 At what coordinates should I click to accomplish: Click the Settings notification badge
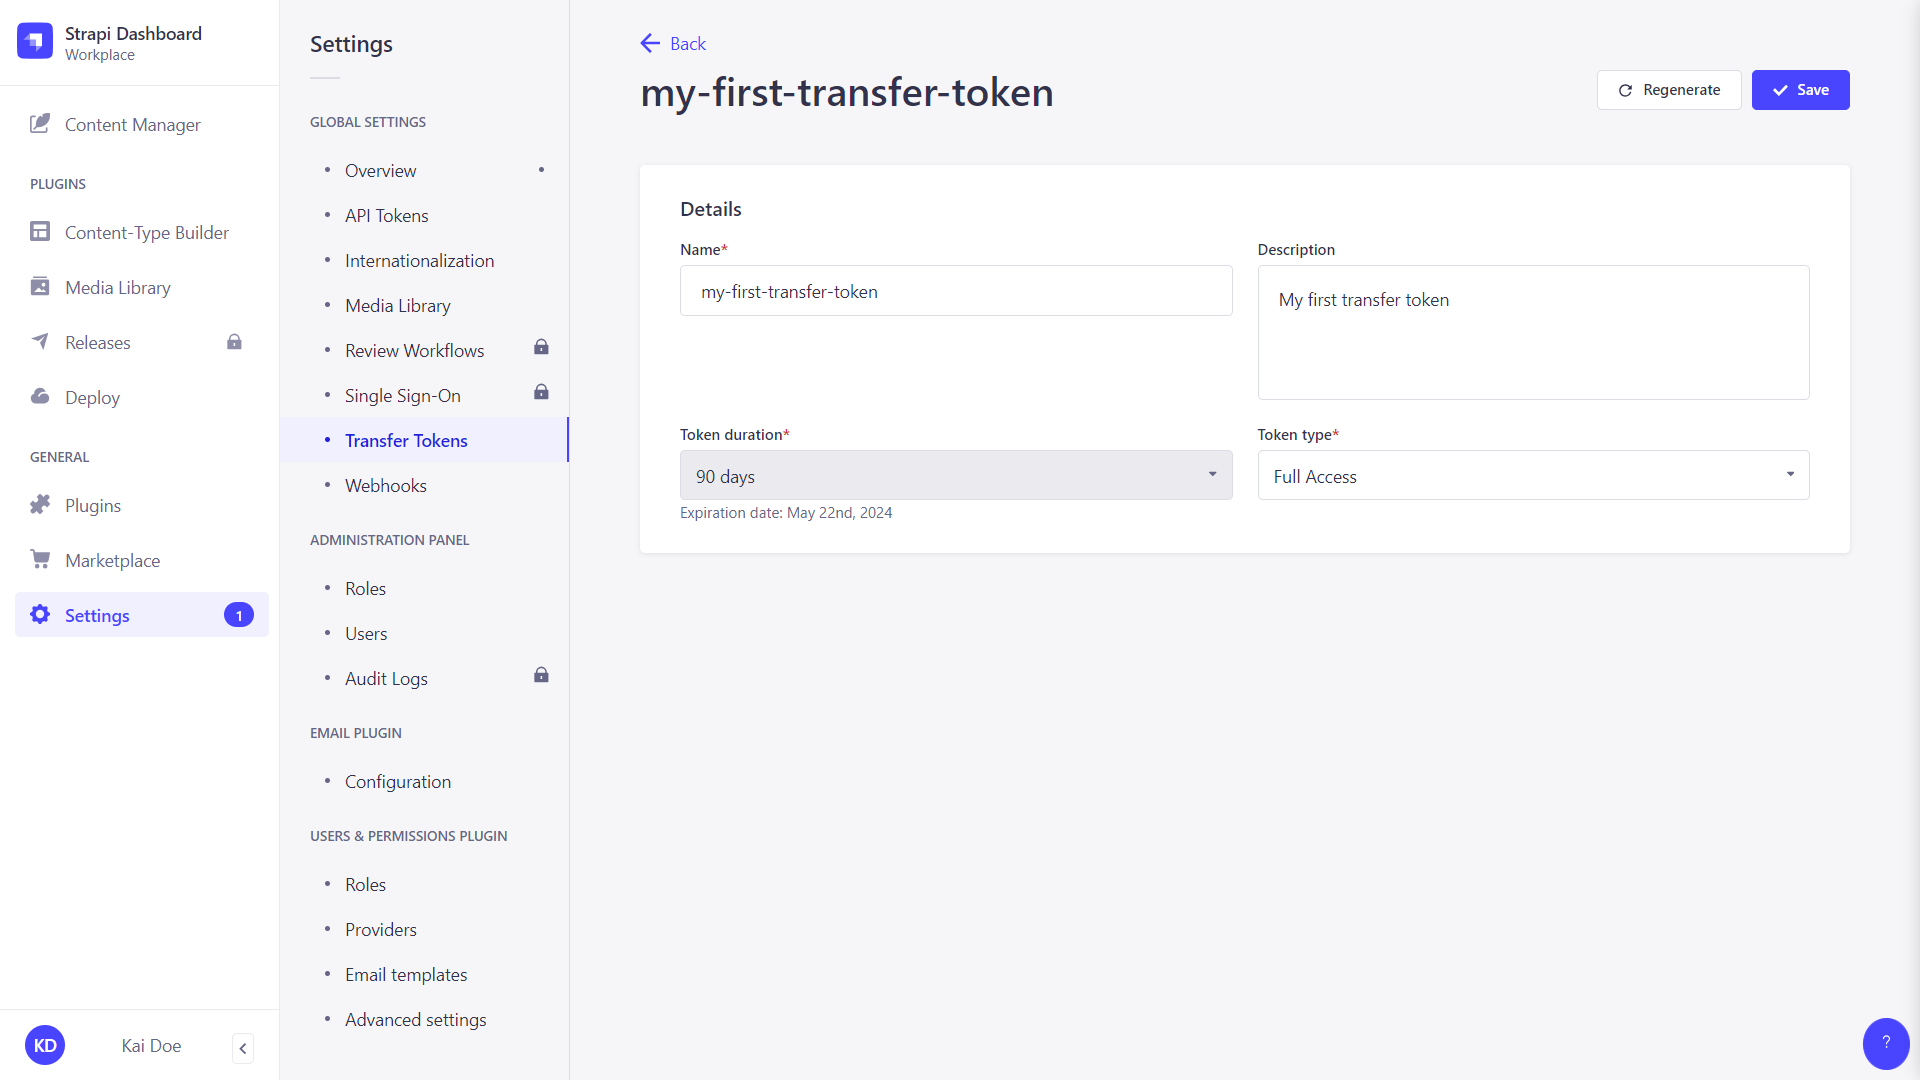point(237,615)
